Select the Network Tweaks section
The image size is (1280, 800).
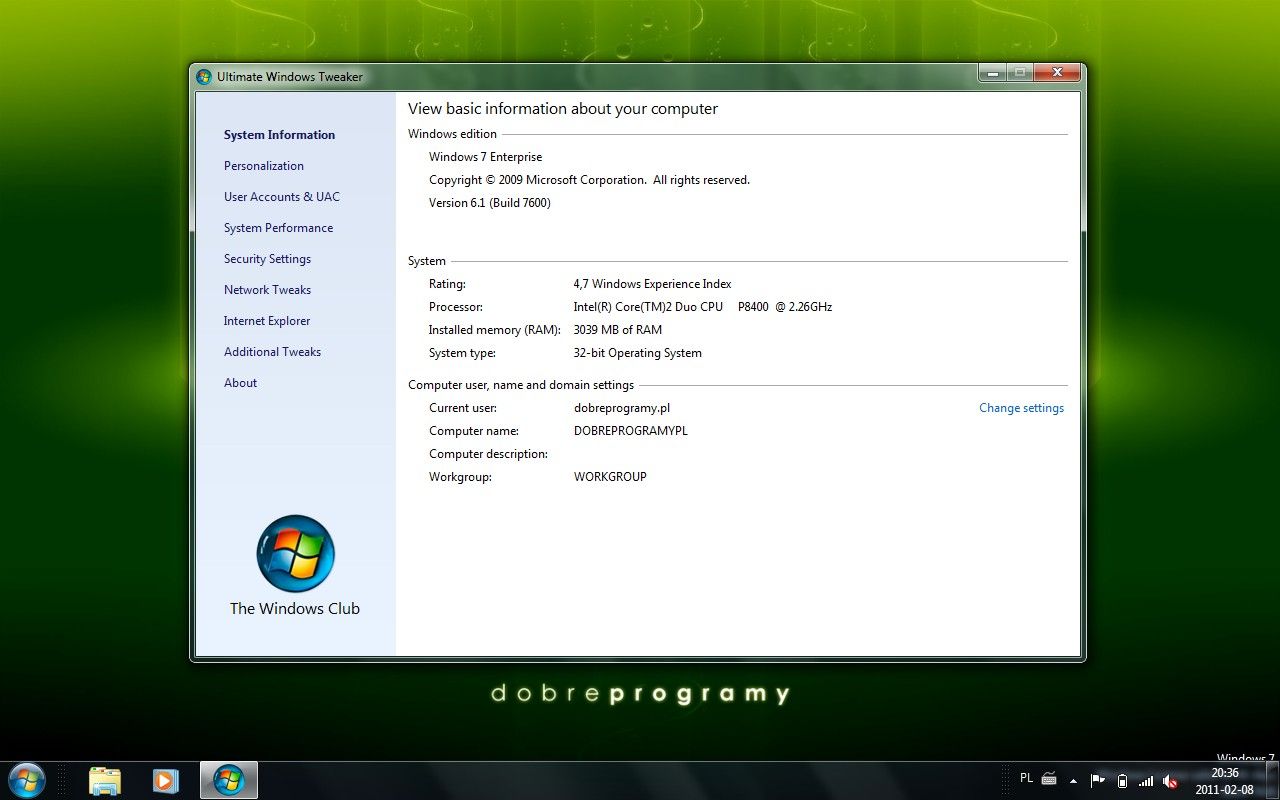pyautogui.click(x=267, y=289)
